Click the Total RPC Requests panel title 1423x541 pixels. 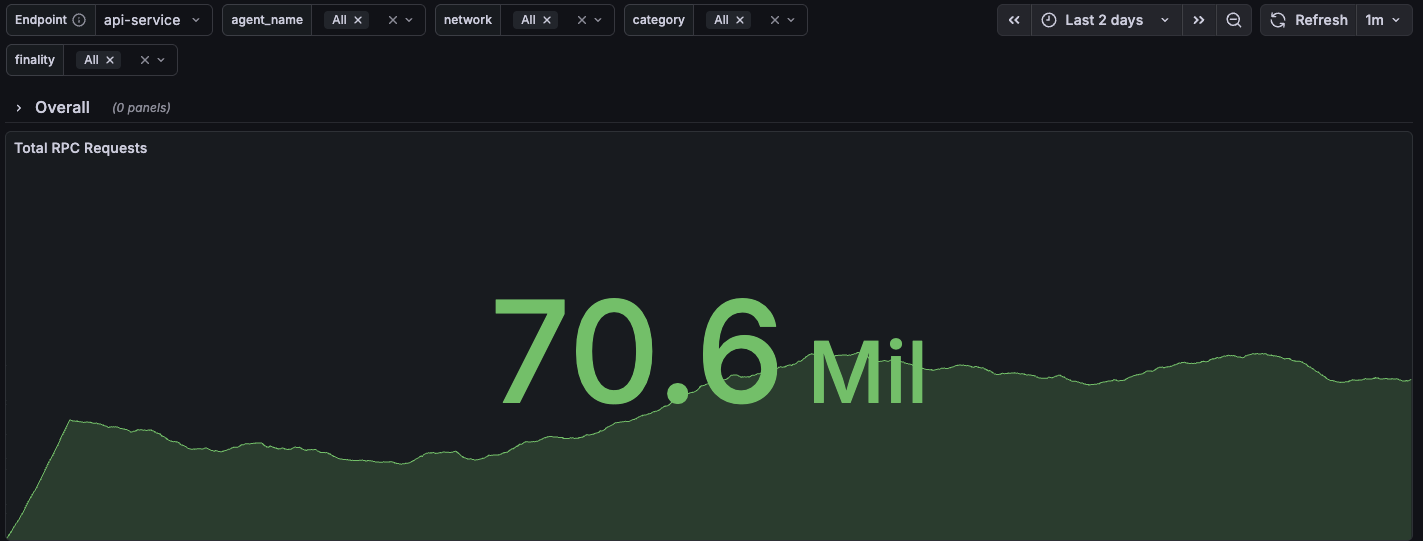pyautogui.click(x=80, y=148)
